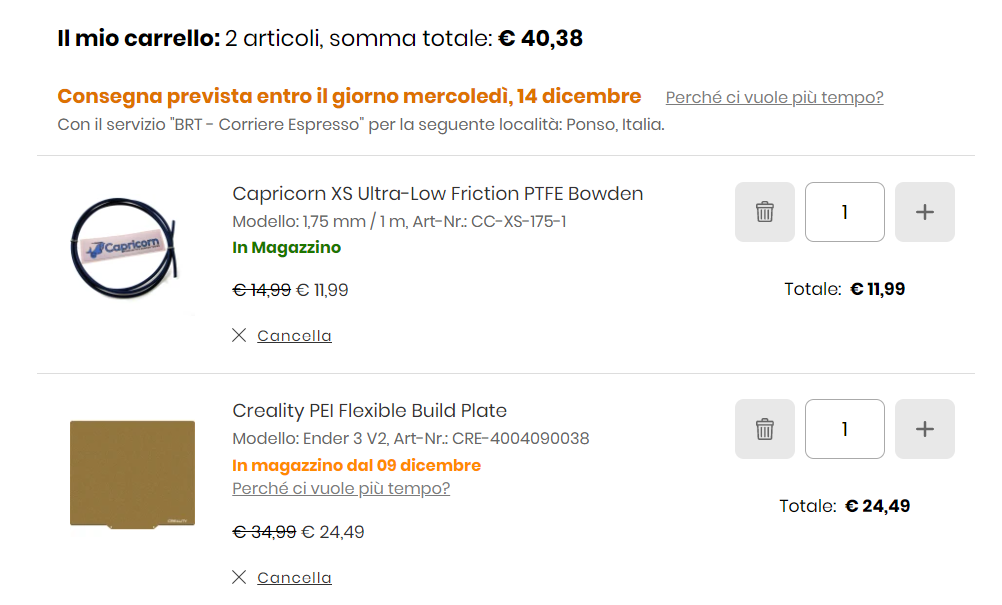
Task: Select quantity field for Creality Build Plate
Action: coord(844,429)
